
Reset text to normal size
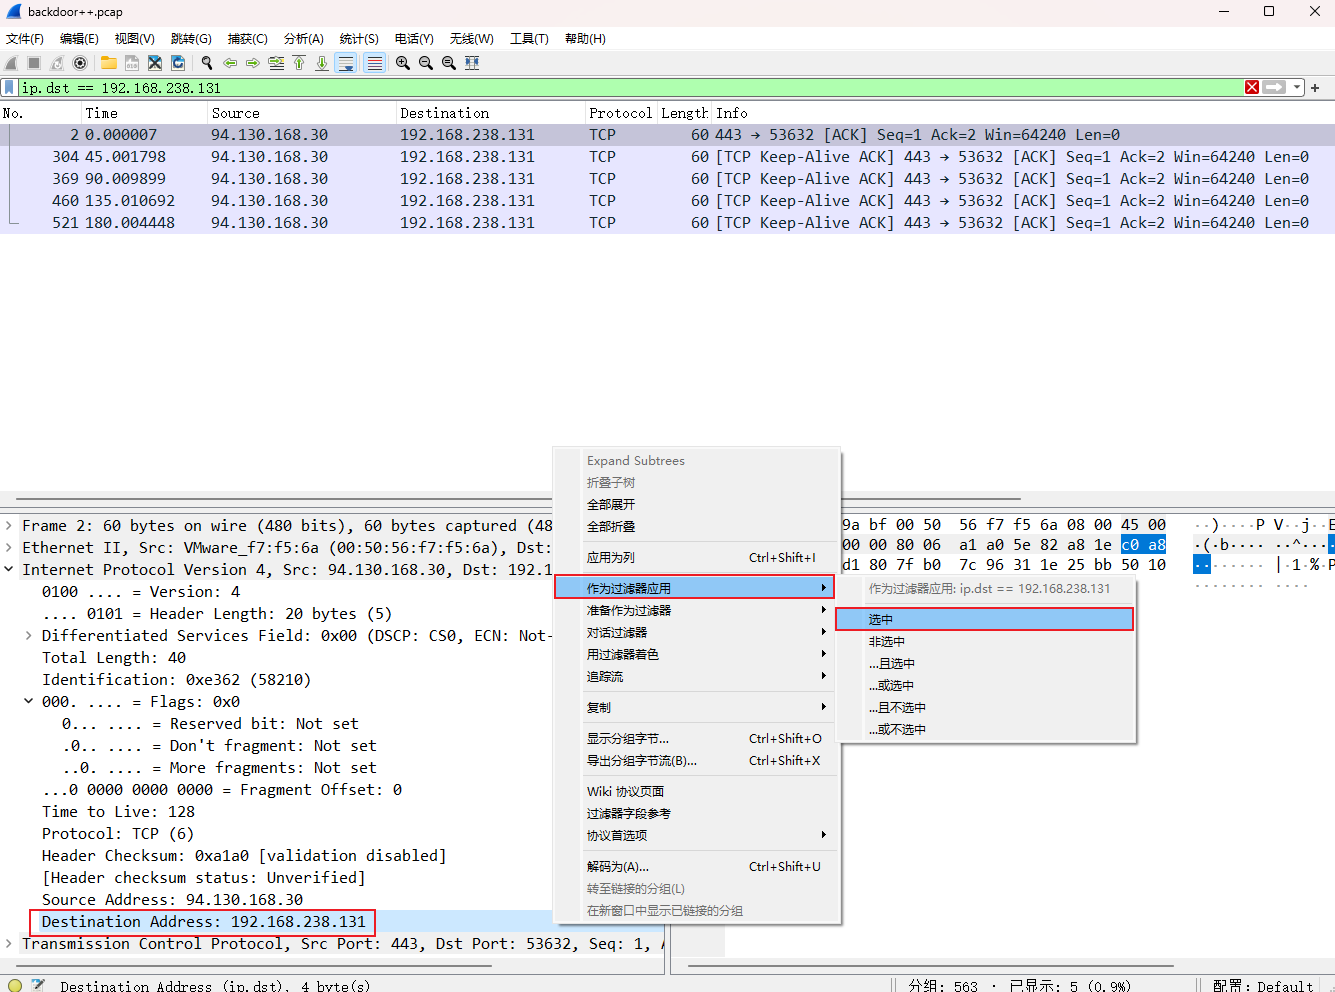(x=449, y=62)
